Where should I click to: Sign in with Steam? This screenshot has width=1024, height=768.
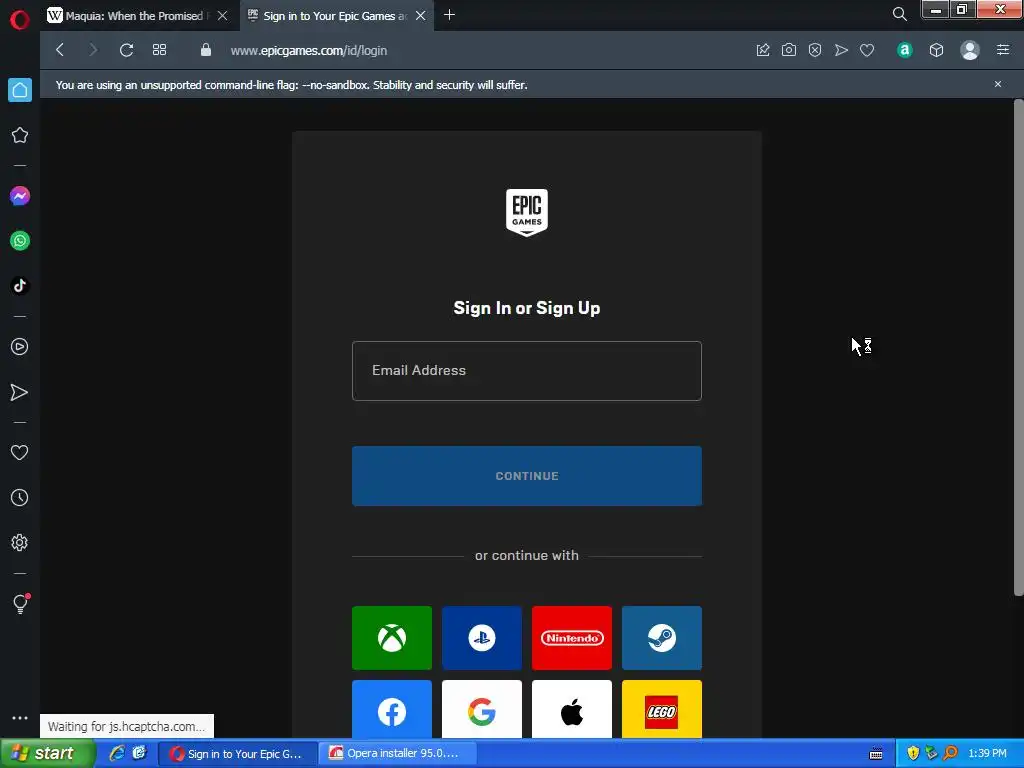(x=662, y=638)
